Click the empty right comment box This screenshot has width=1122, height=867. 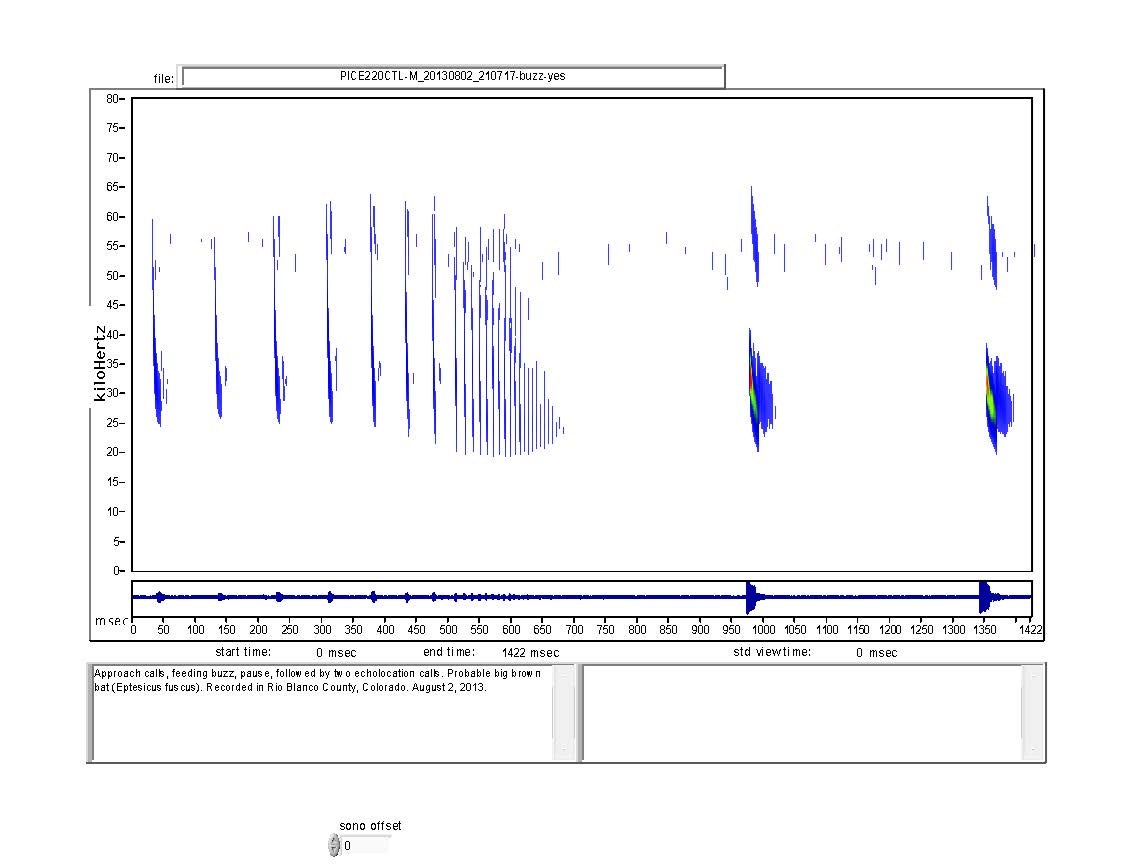(x=802, y=712)
